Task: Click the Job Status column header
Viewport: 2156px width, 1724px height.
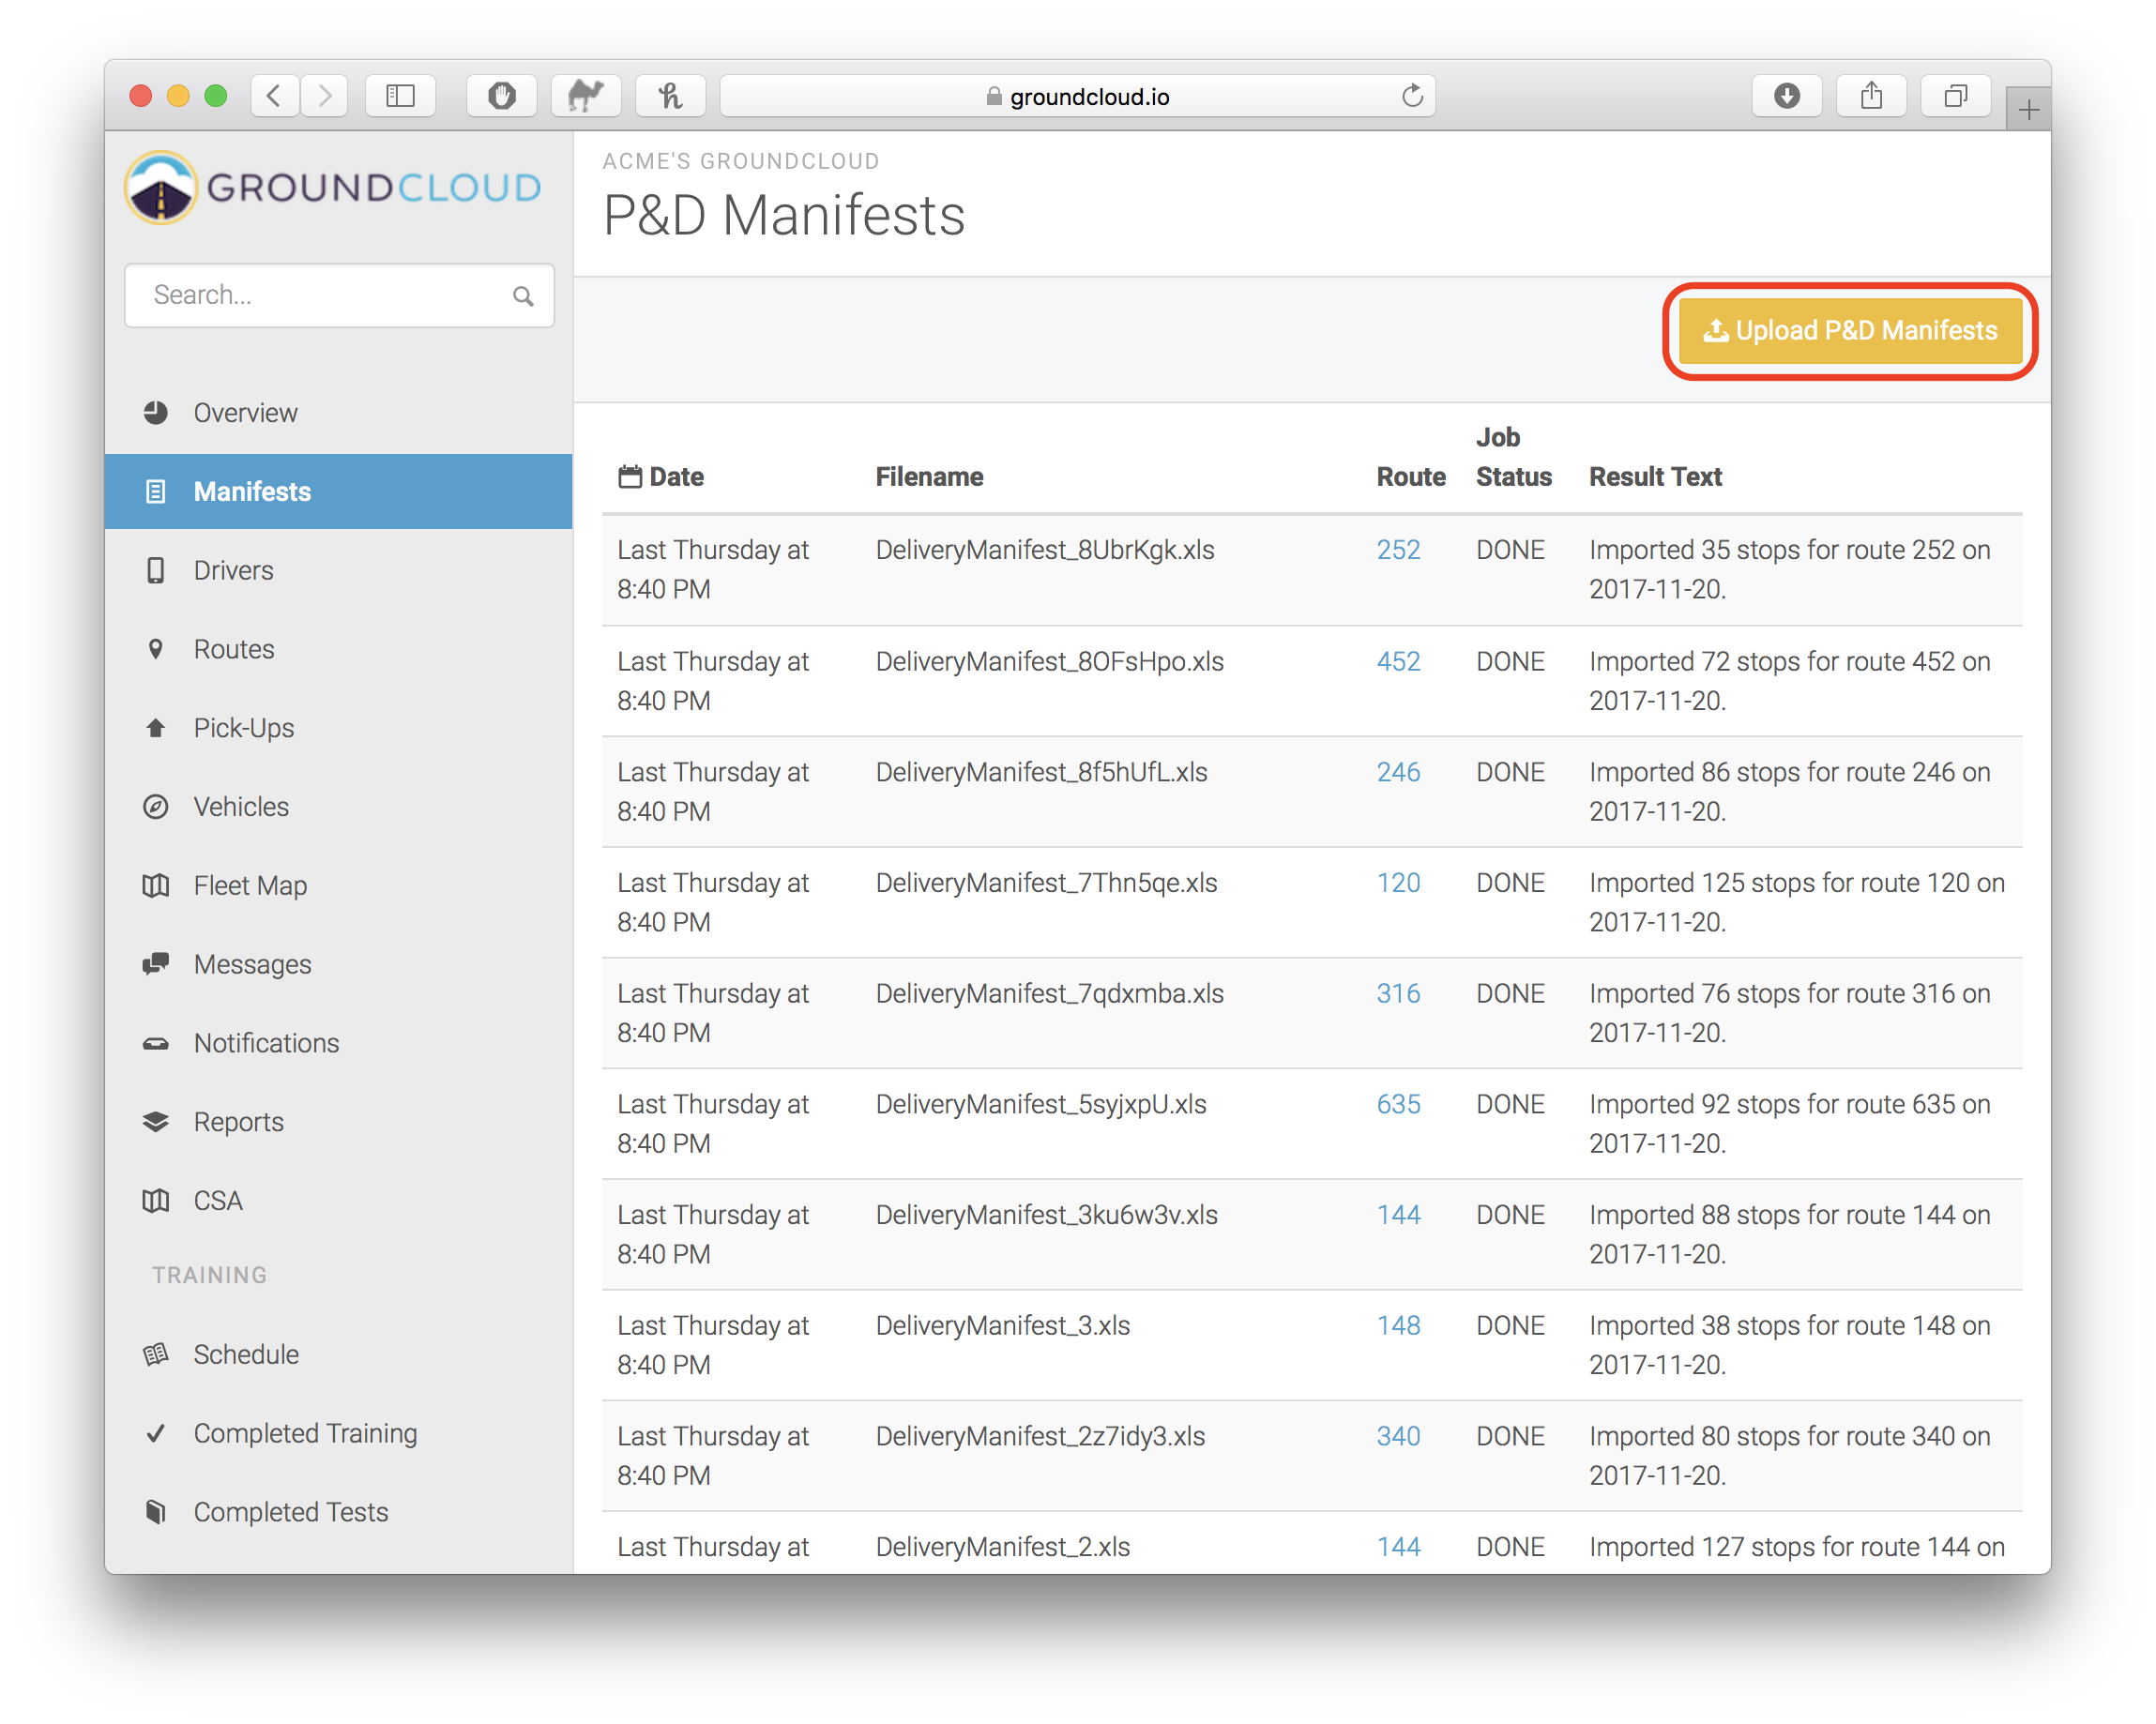Action: (x=1514, y=458)
